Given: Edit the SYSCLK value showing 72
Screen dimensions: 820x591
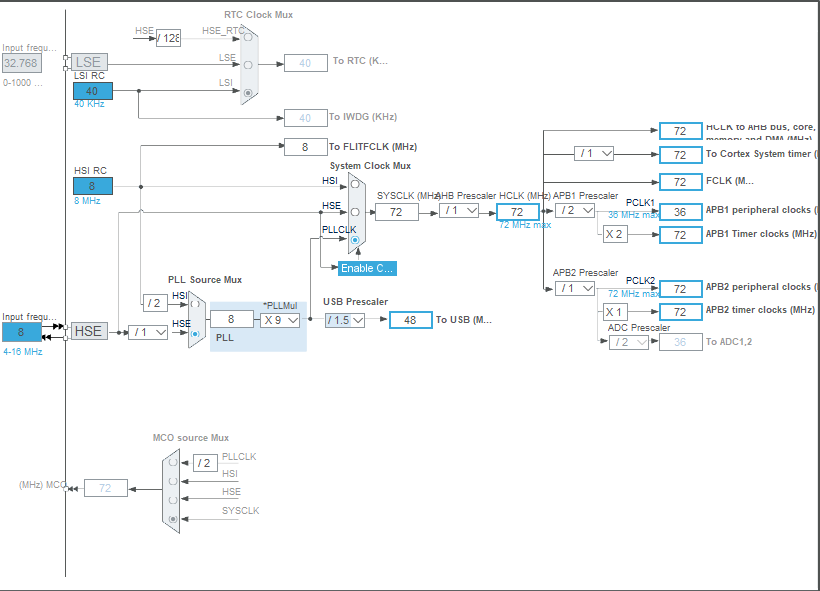Looking at the screenshot, I should (x=395, y=211).
